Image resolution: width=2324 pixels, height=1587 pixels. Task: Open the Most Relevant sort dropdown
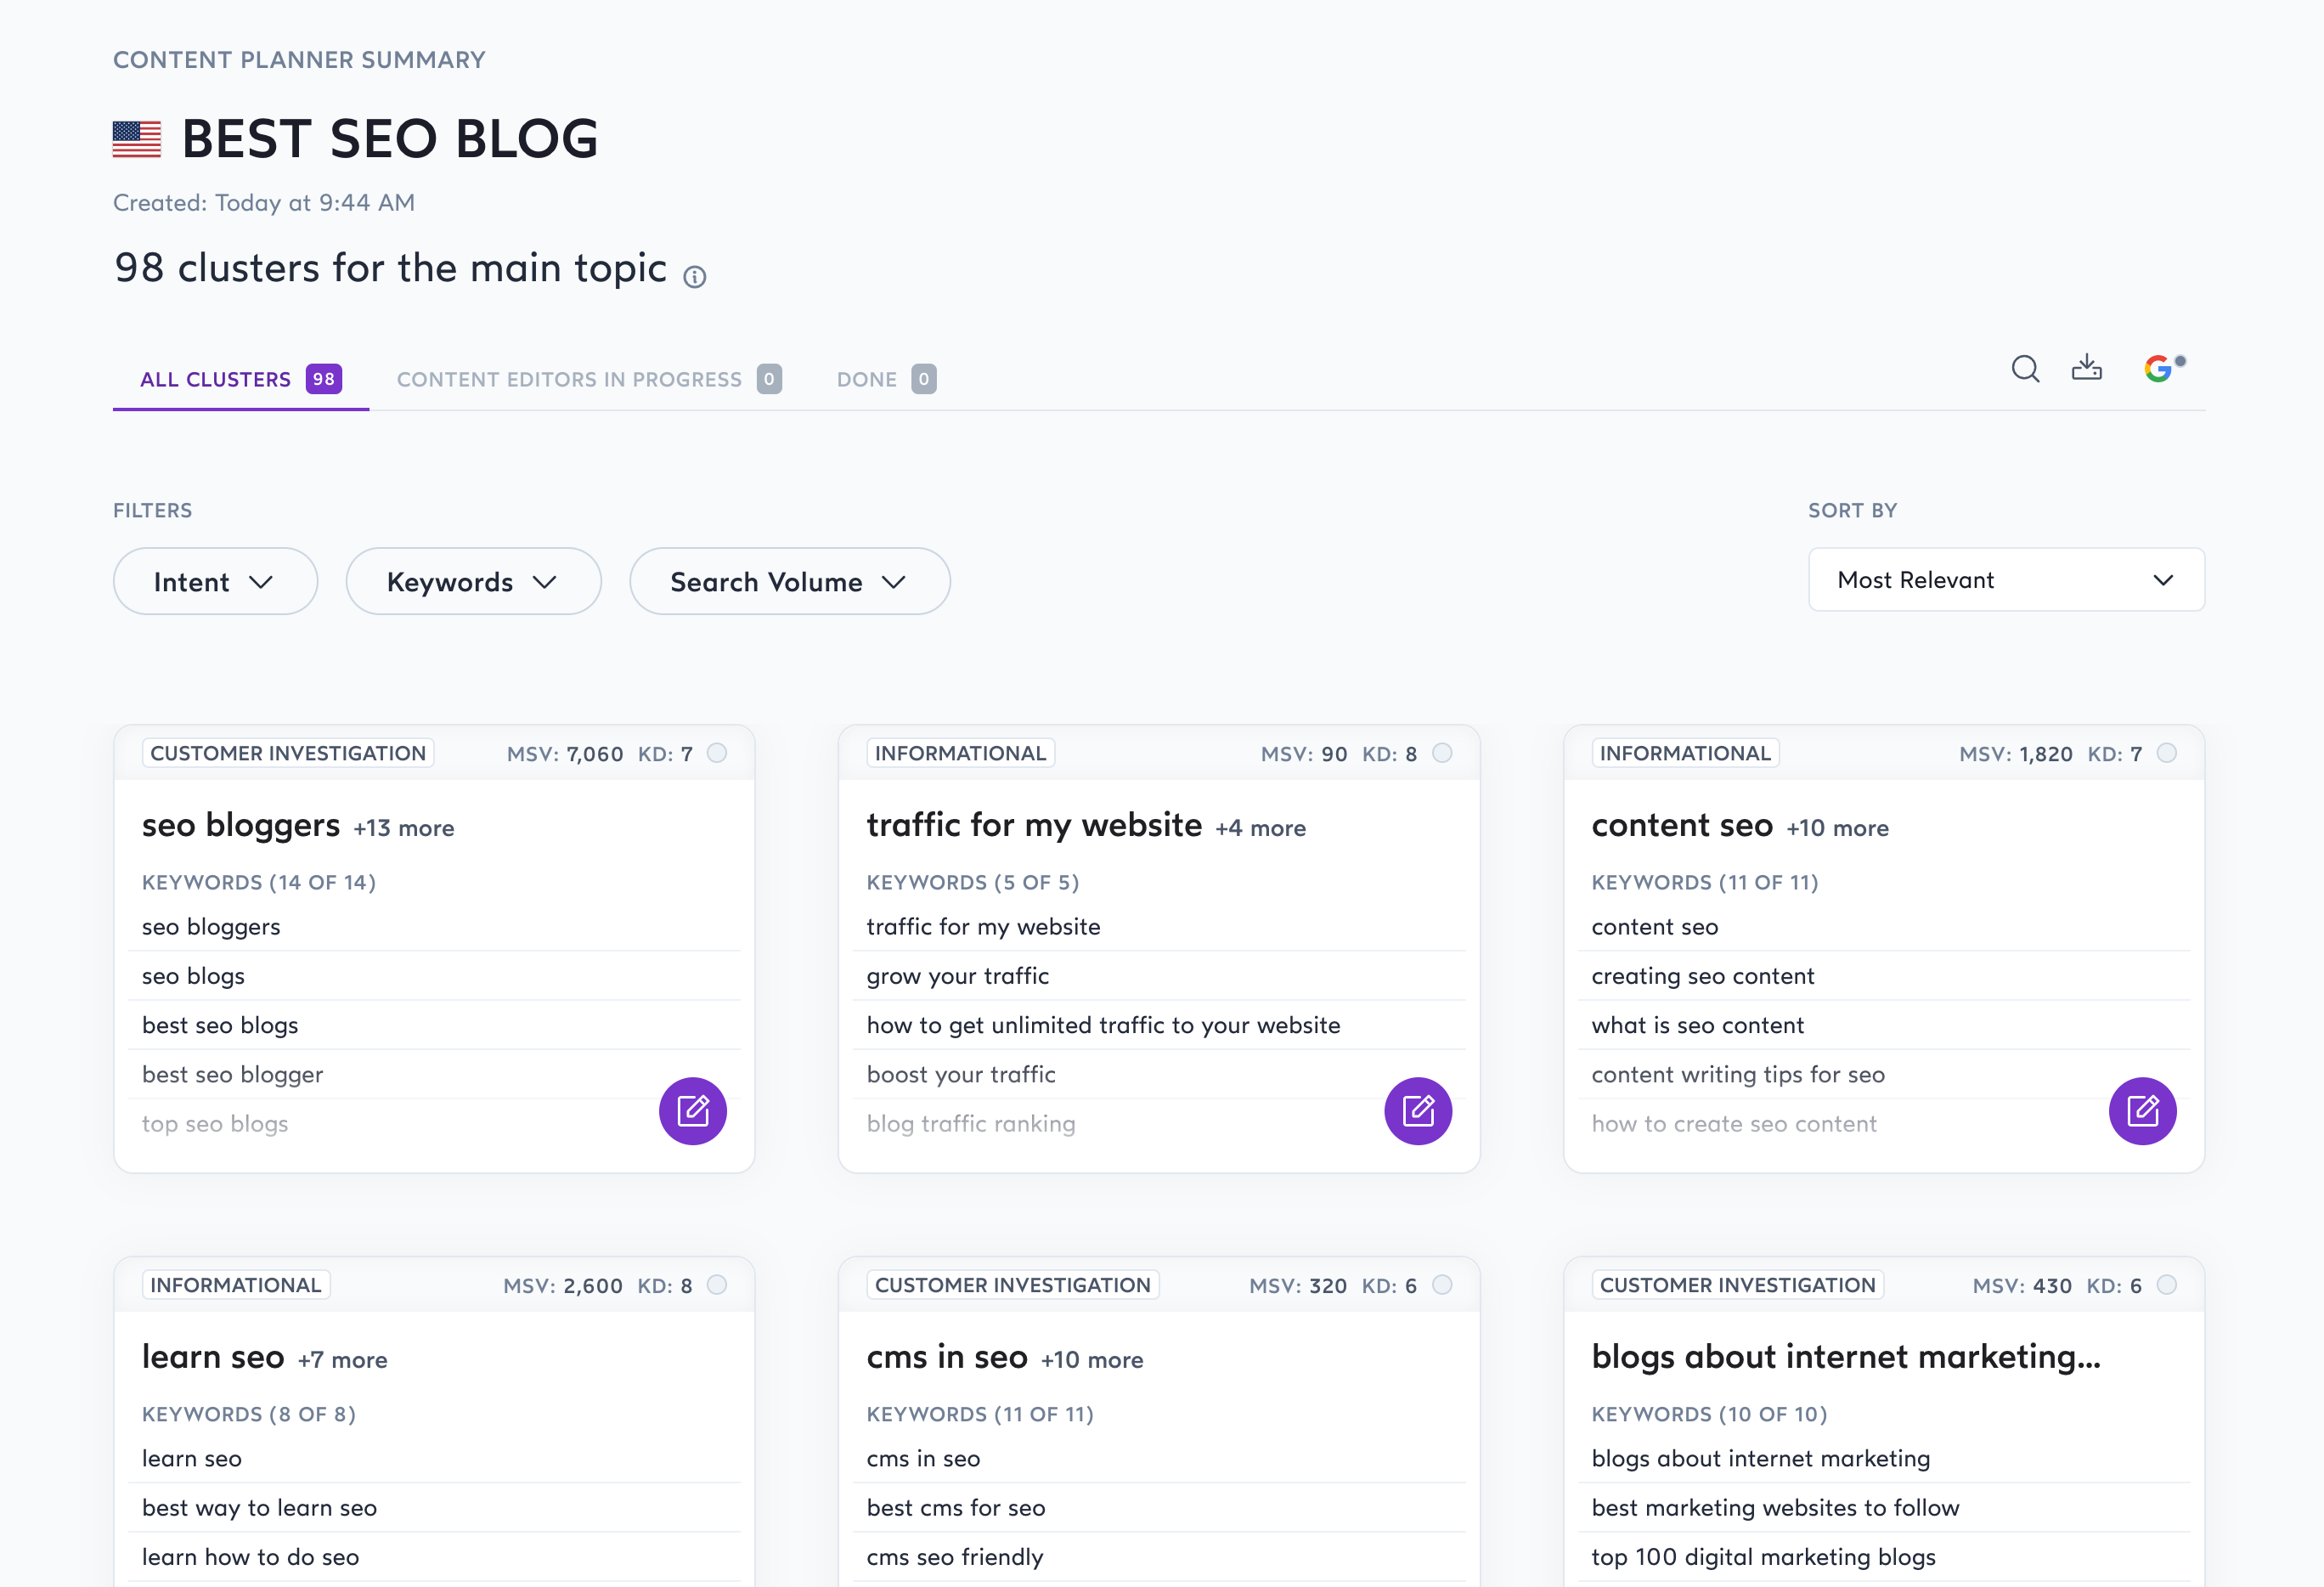click(2005, 580)
